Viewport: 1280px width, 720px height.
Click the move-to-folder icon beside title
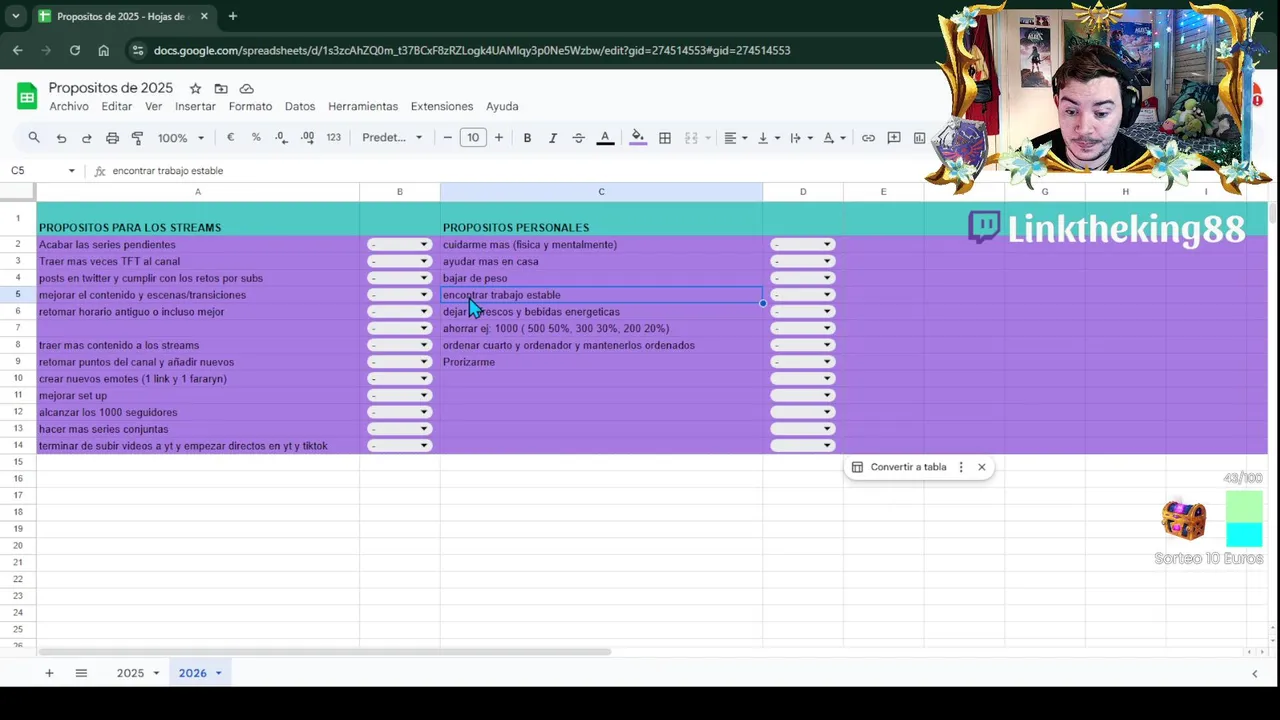pos(221,88)
